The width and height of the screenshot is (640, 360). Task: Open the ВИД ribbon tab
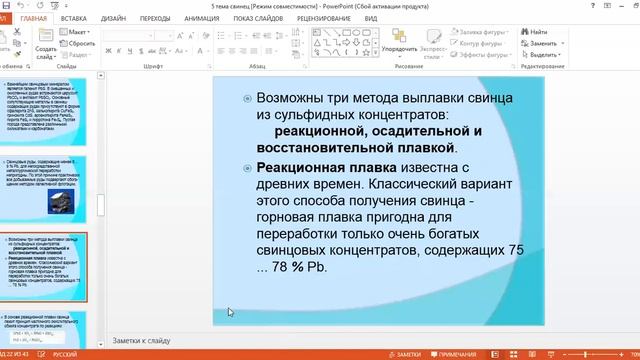point(371,18)
